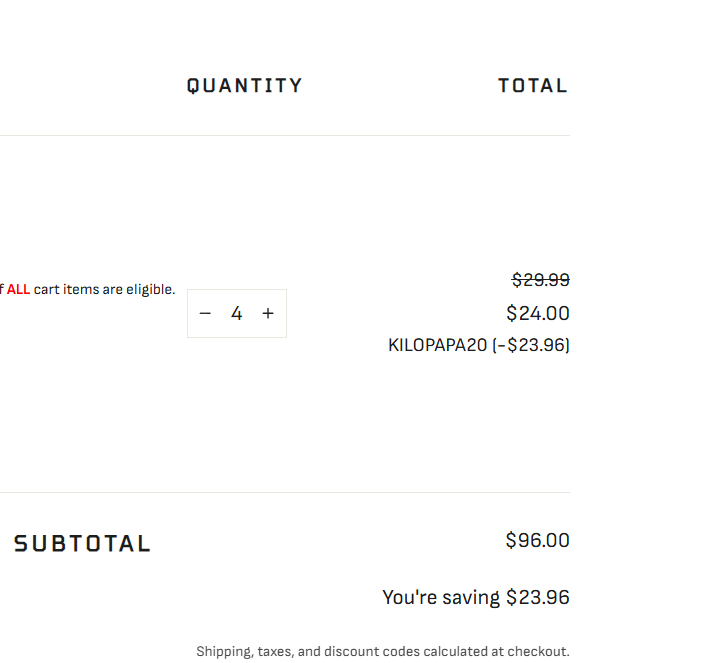Click the "You're saving" message text

pos(441,598)
